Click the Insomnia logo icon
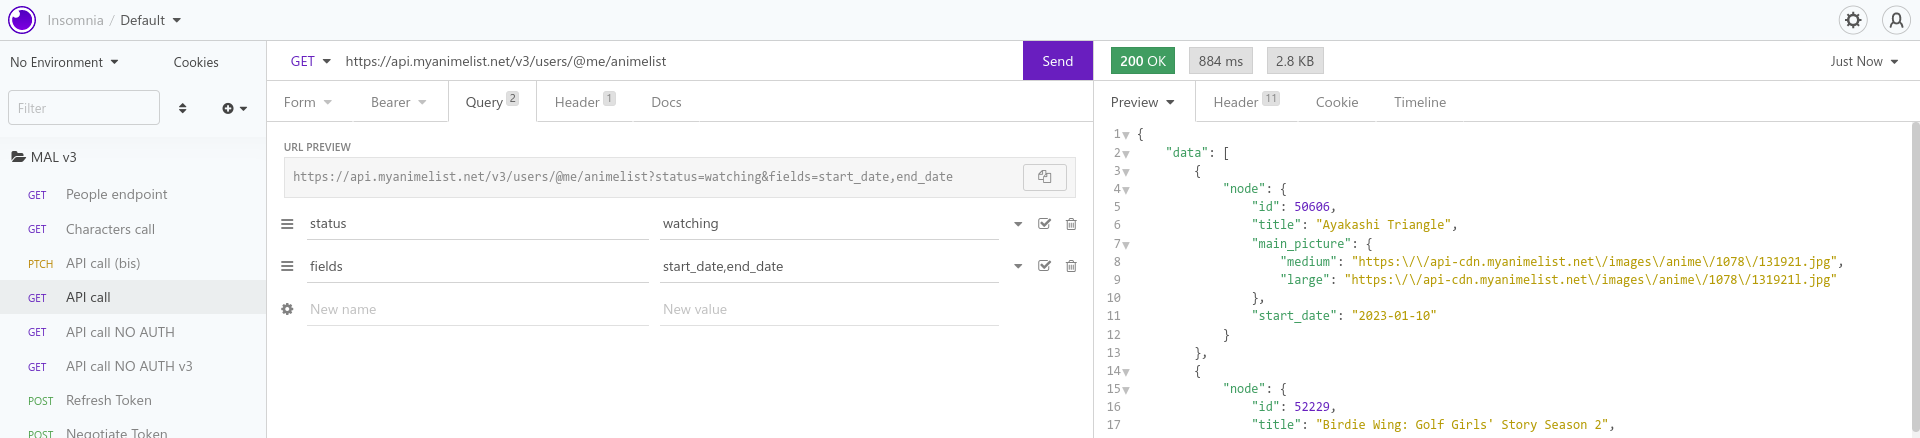The width and height of the screenshot is (1920, 438). [x=22, y=20]
